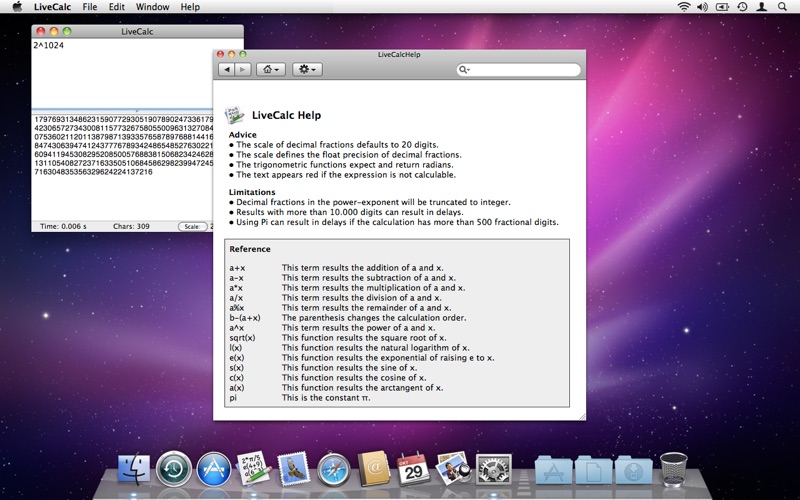
Task: Click the Chars: 309 status text
Action: (131, 226)
